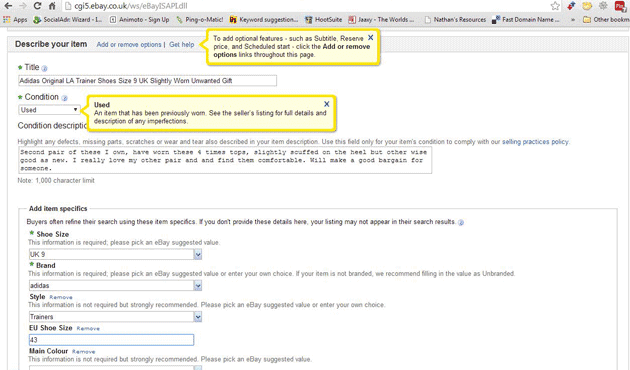Screen dimensions: 630x370
Task: Open Nathan's Resources bookmark
Action: point(455,19)
